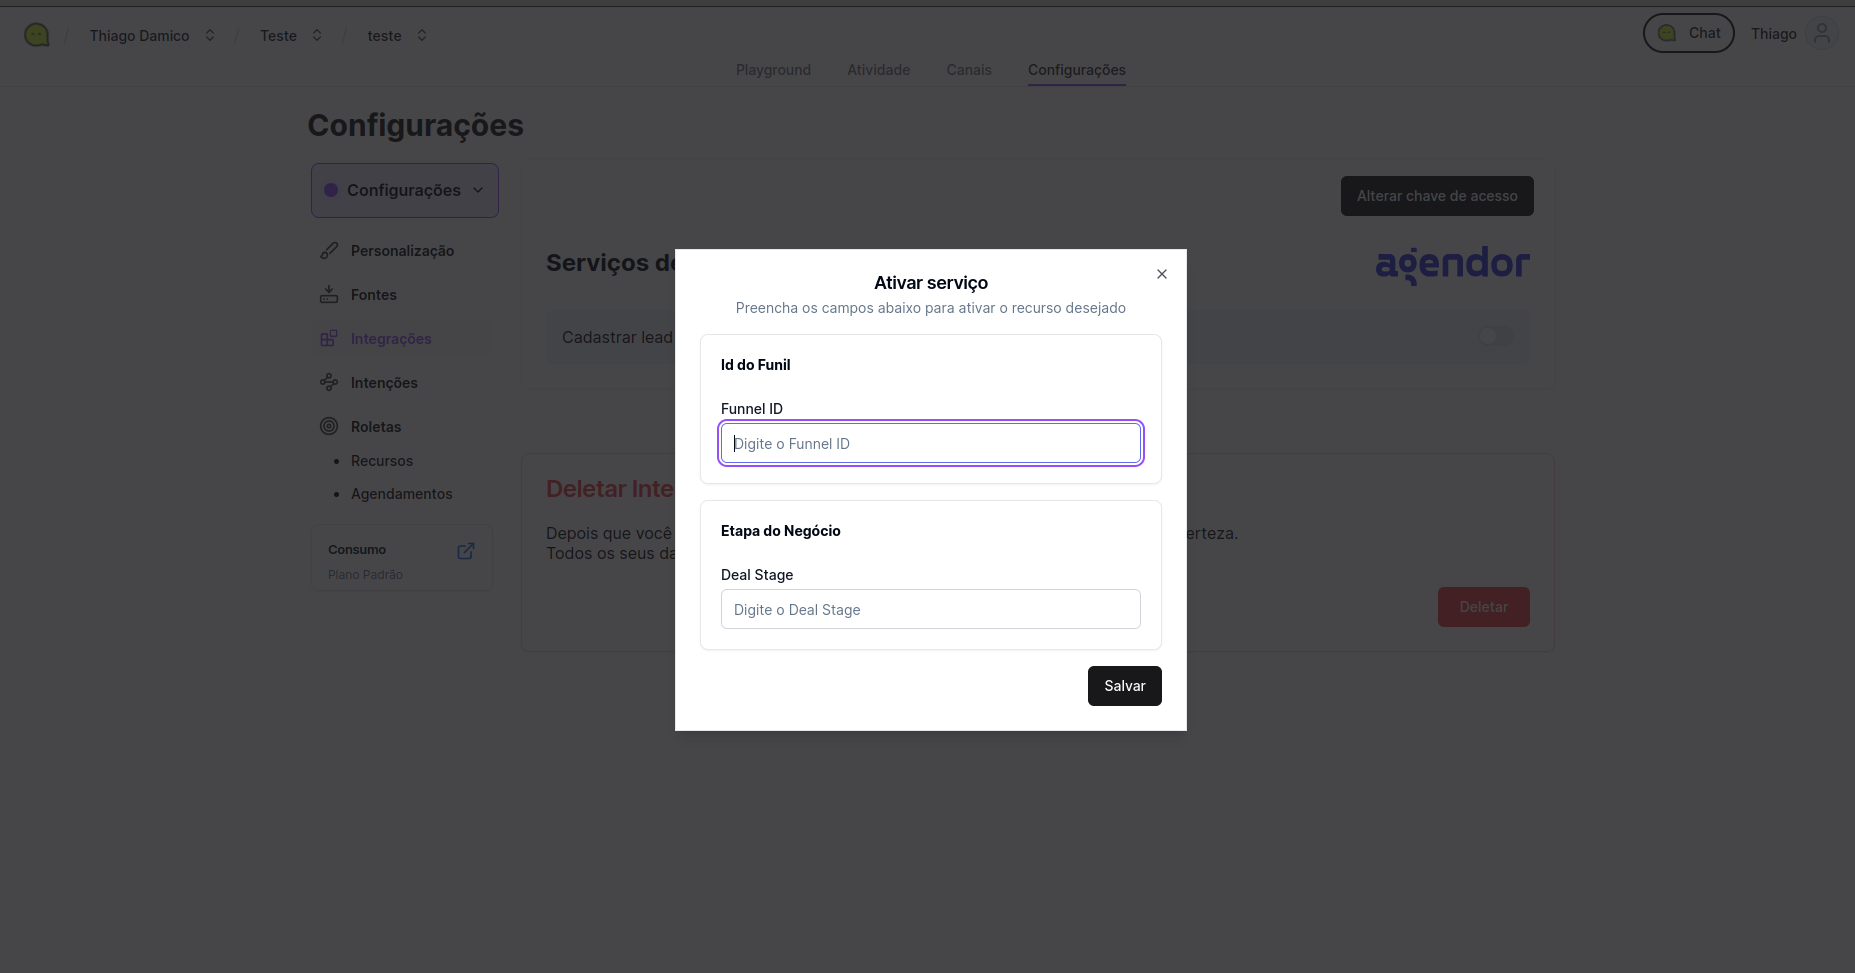Focus the Deal Stage input field

click(930, 609)
